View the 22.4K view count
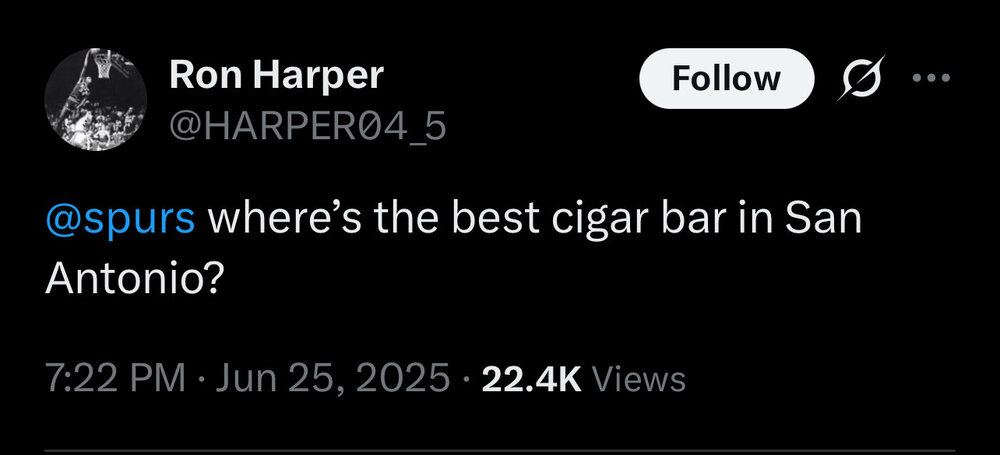The image size is (1000, 455). point(531,379)
